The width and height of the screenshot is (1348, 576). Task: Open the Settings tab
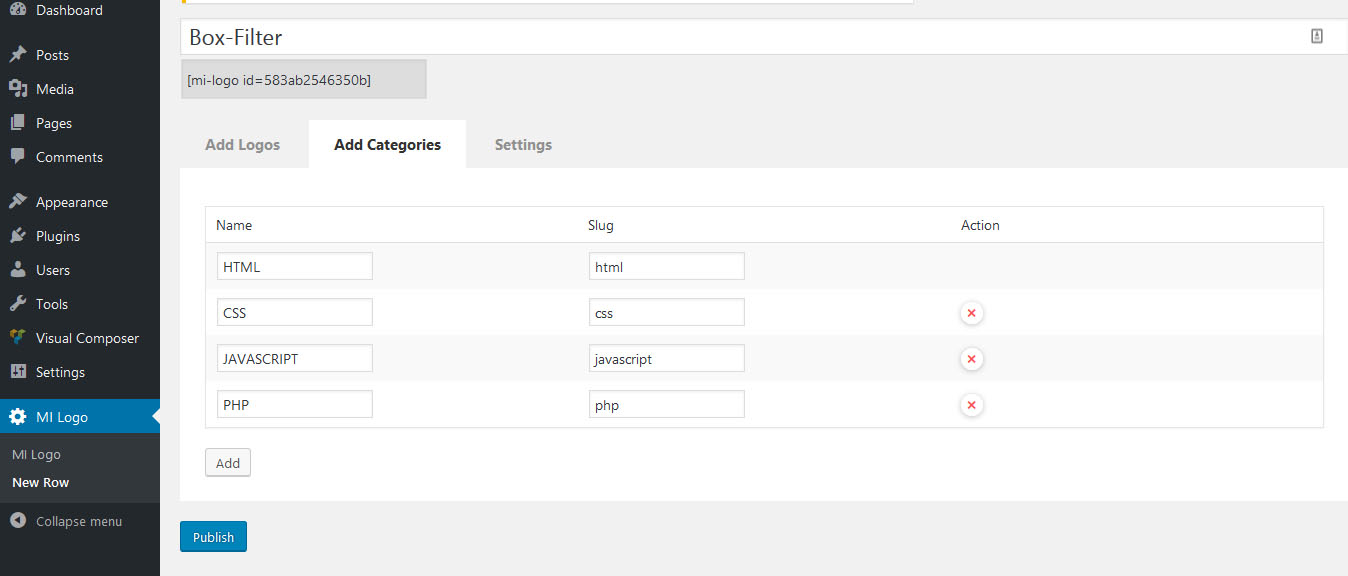click(523, 145)
